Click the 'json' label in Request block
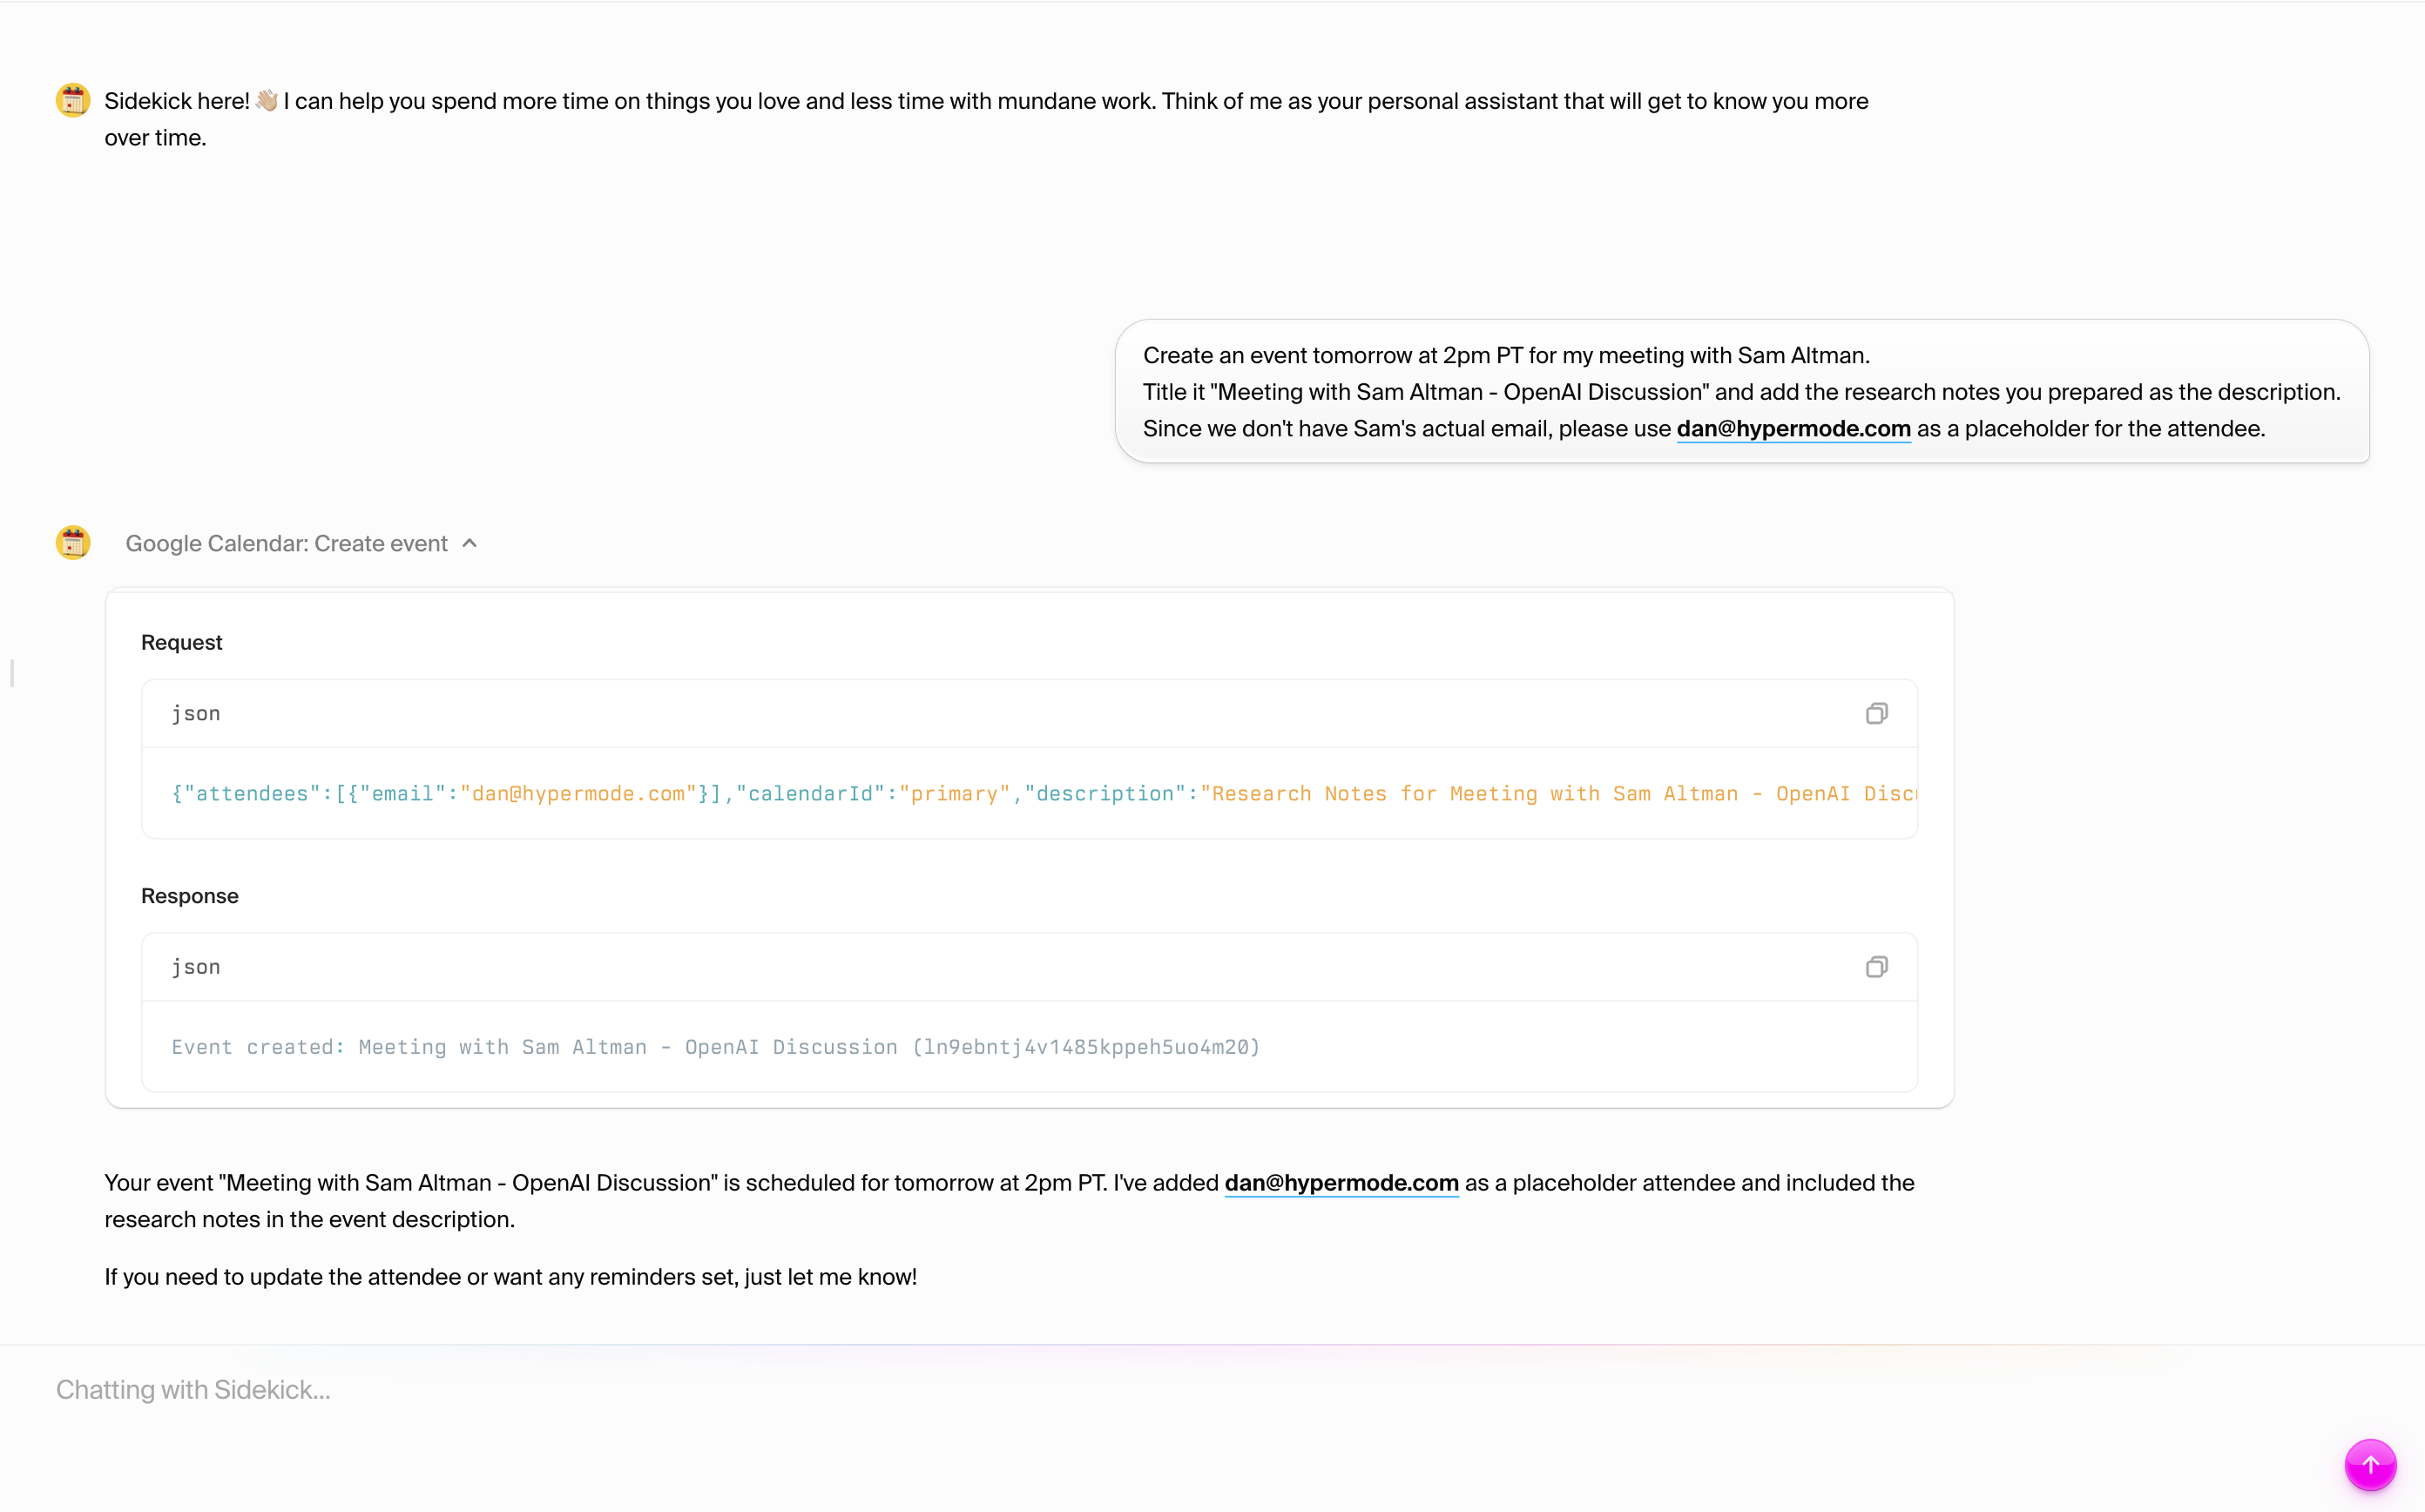This screenshot has height=1512, width=2425. (196, 714)
